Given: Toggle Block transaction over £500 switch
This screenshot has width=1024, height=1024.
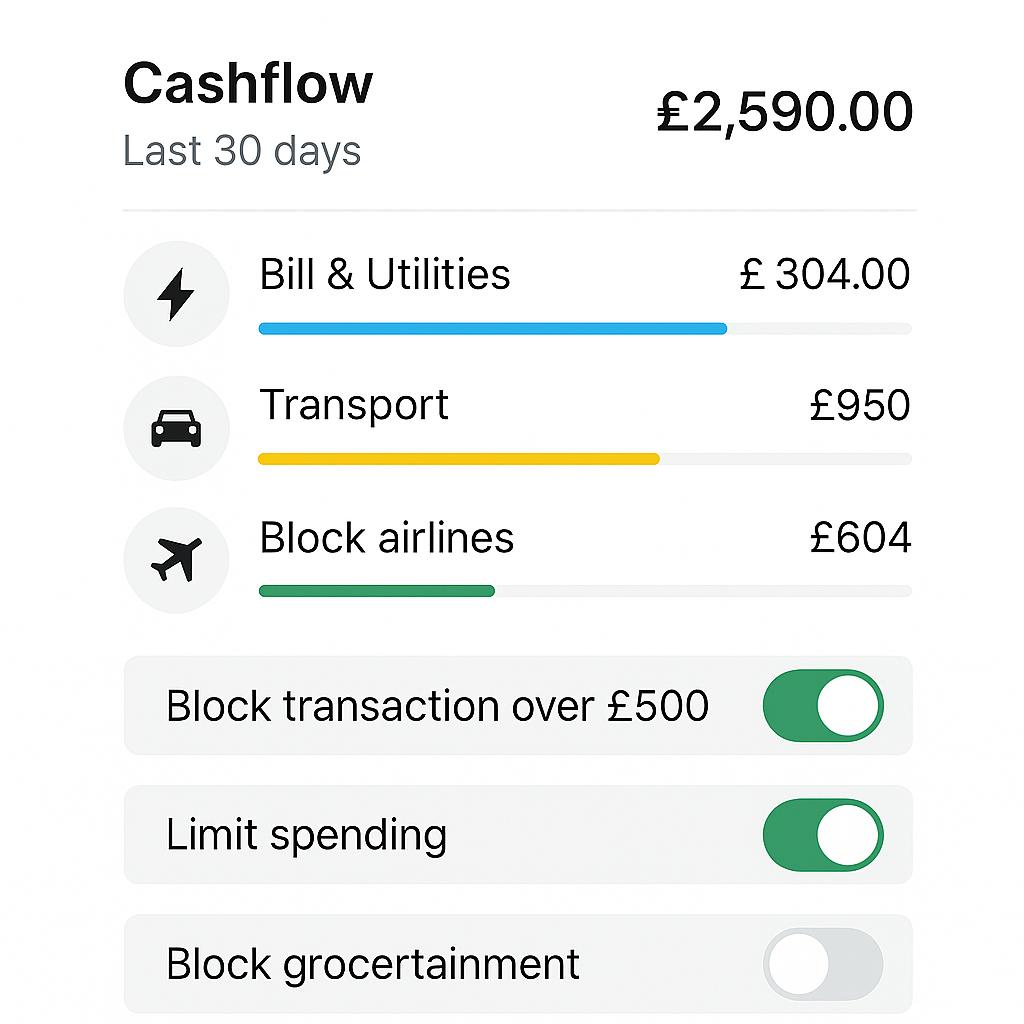Looking at the screenshot, I should coord(822,706).
